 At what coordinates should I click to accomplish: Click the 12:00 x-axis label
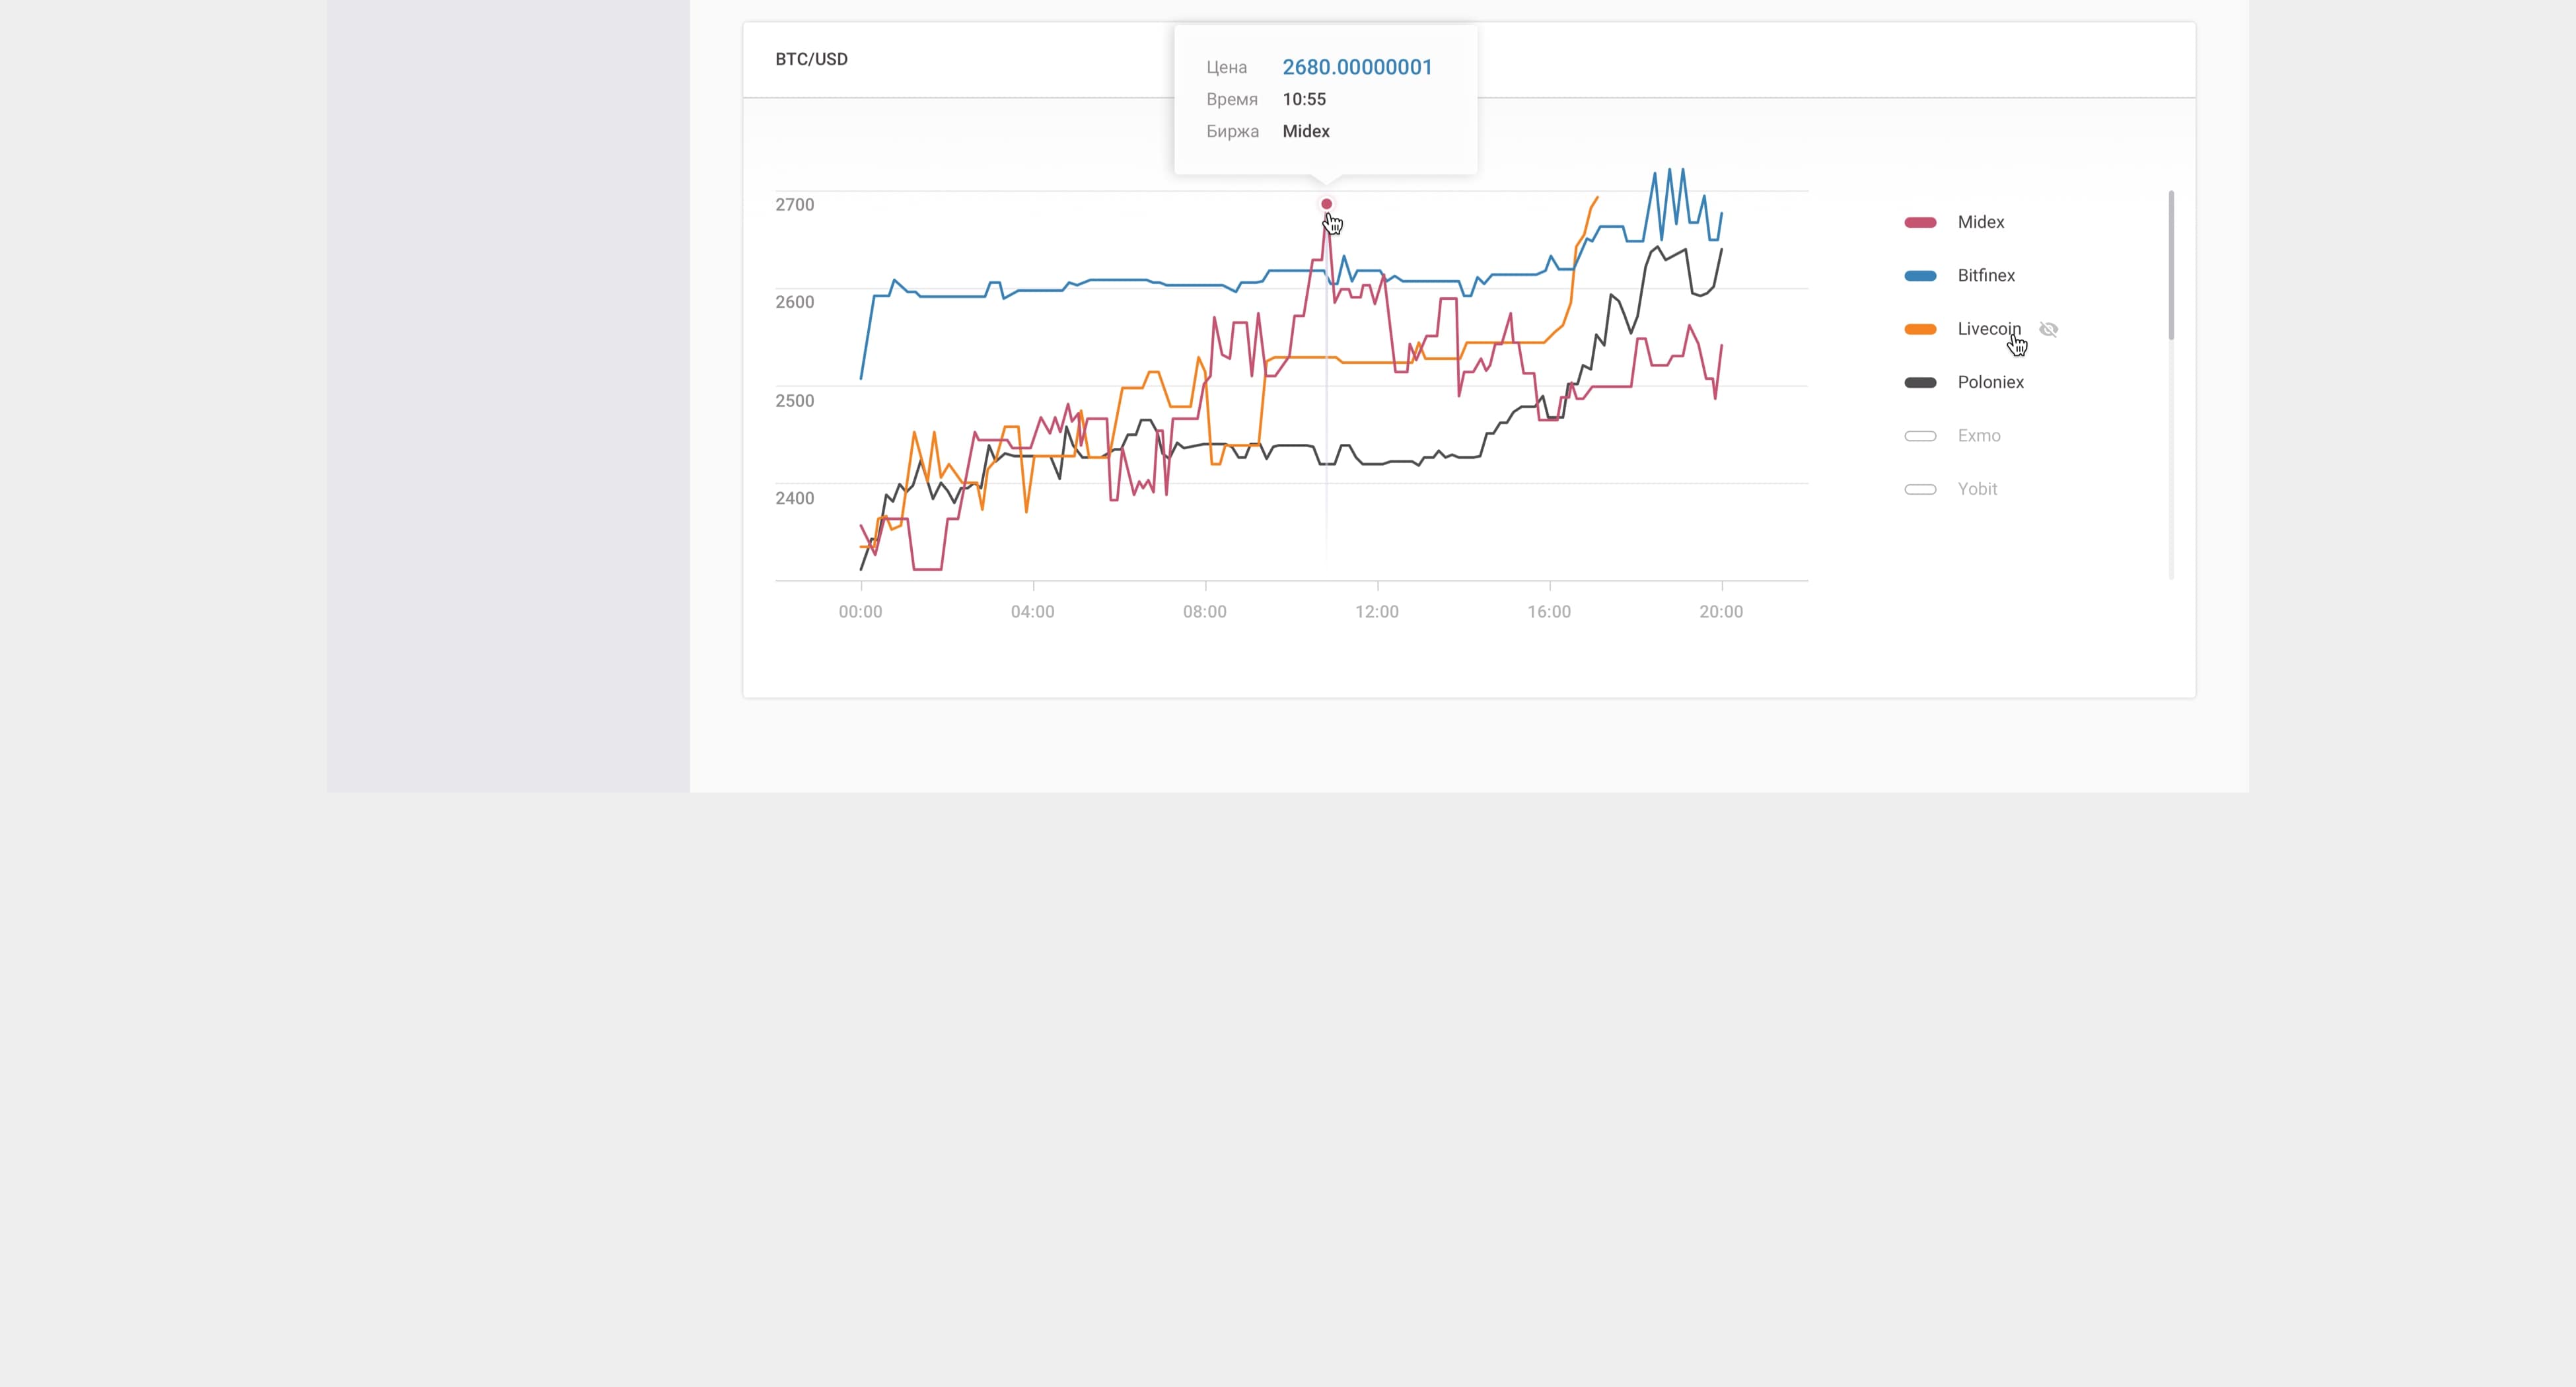(1377, 612)
